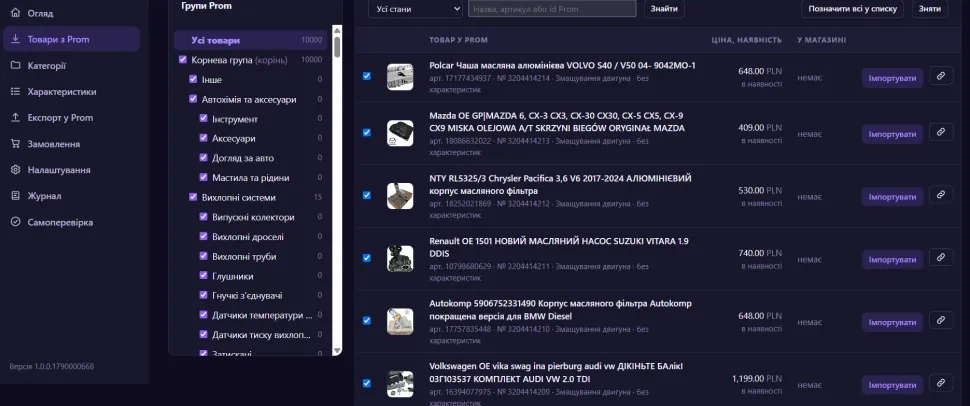The width and height of the screenshot is (970, 406).
Task: Import the Renault OE 1501 product
Action: (892, 259)
